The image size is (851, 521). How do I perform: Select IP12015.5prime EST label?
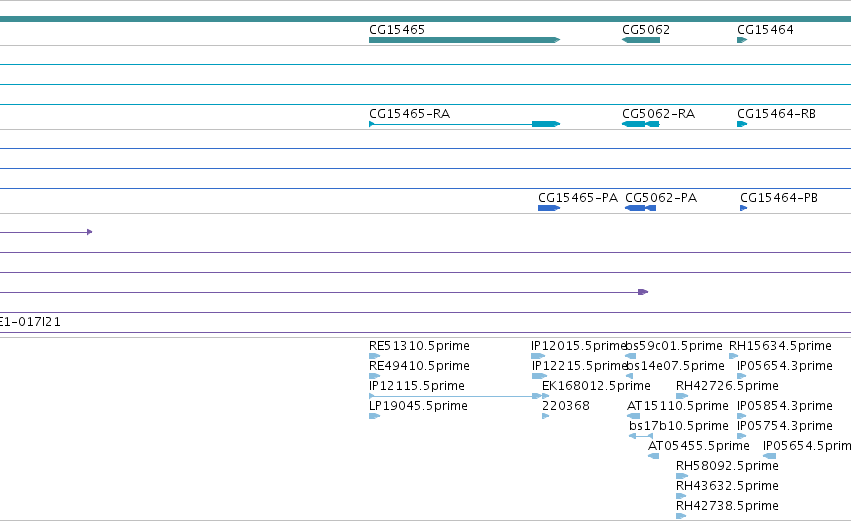tap(579, 346)
